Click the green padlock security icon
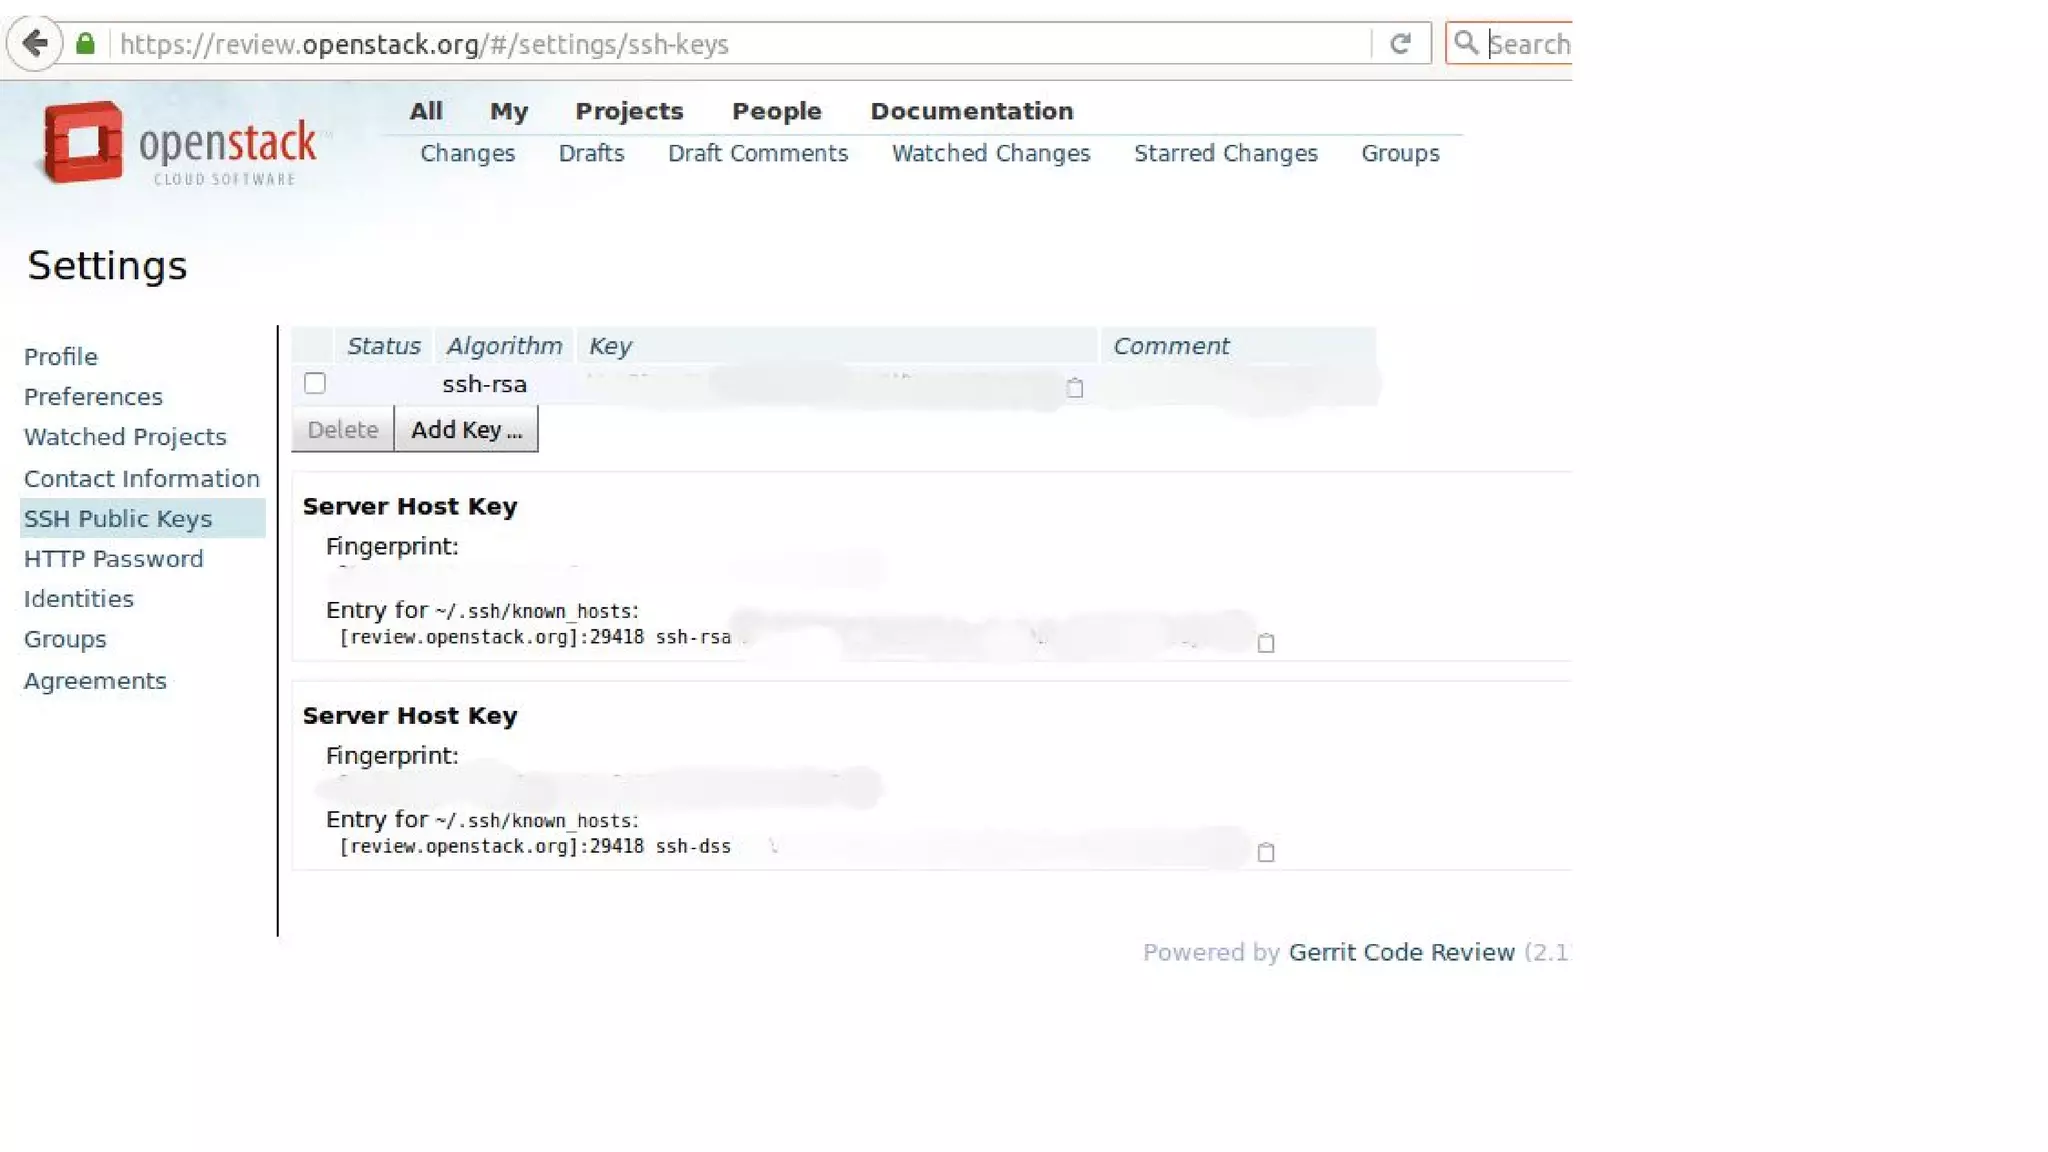Image resolution: width=2048 pixels, height=1152 pixels. (x=86, y=43)
